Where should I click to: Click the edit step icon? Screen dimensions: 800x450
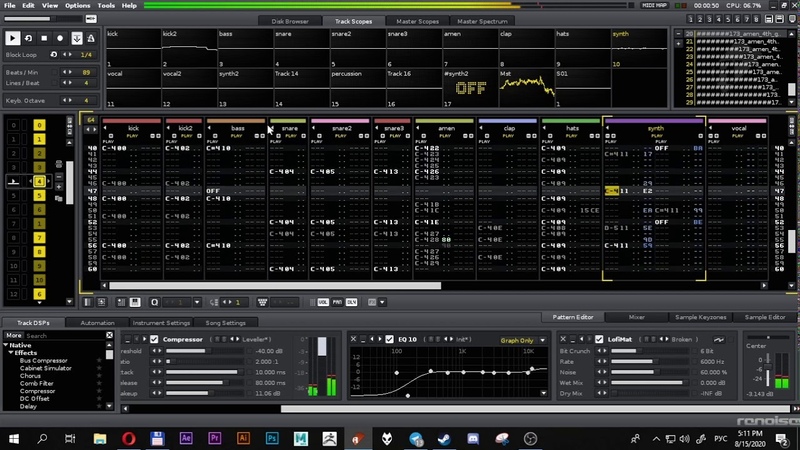coord(214,303)
